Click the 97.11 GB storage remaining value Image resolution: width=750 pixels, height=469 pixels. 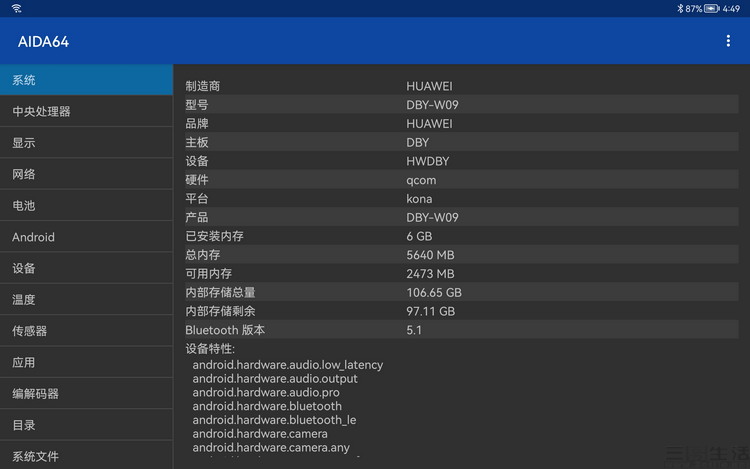430,311
